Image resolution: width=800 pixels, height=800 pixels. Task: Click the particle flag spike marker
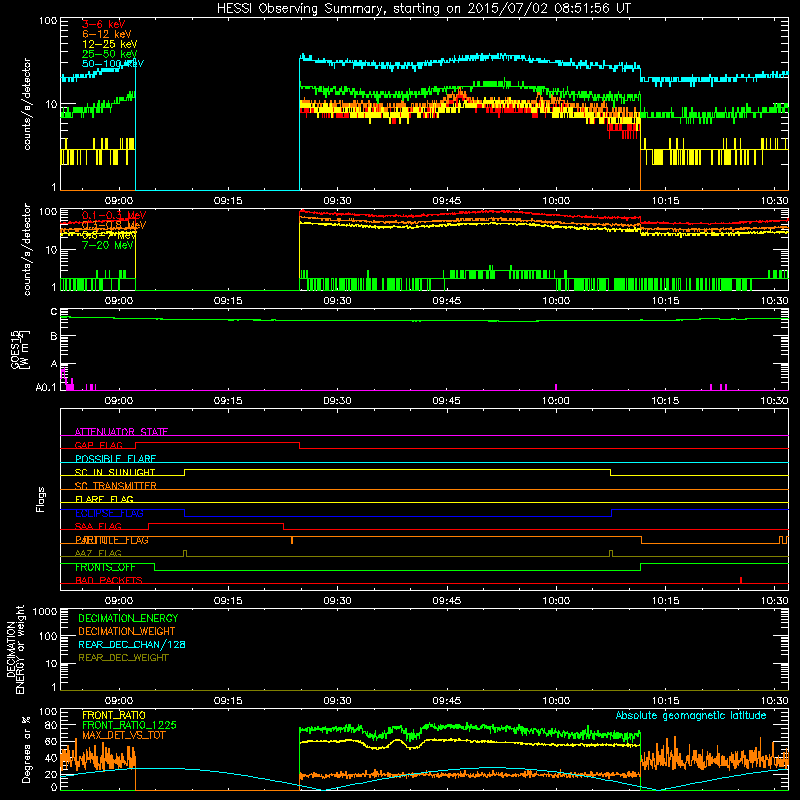click(x=292, y=540)
